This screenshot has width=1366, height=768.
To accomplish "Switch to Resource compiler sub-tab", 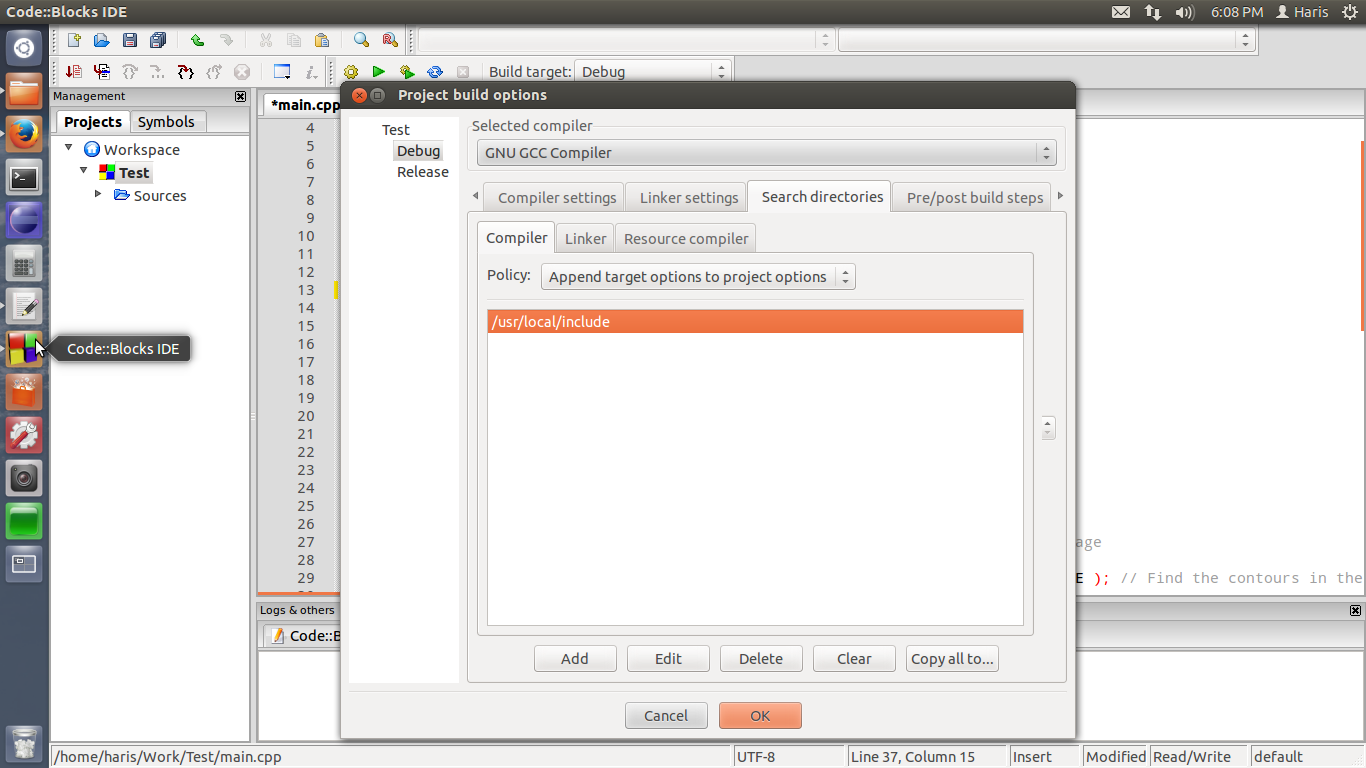I will pos(686,238).
